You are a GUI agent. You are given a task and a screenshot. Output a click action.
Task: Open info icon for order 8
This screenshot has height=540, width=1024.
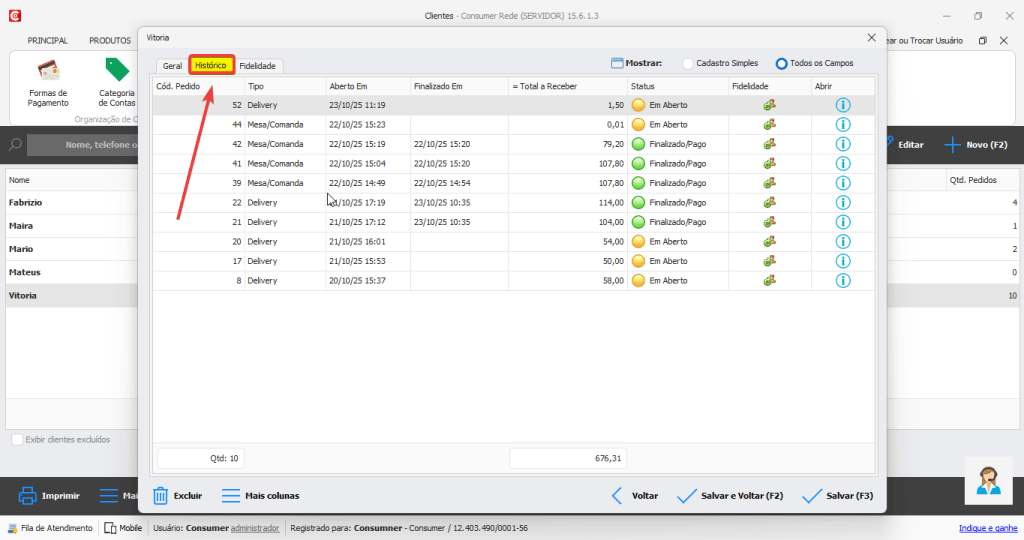point(842,280)
